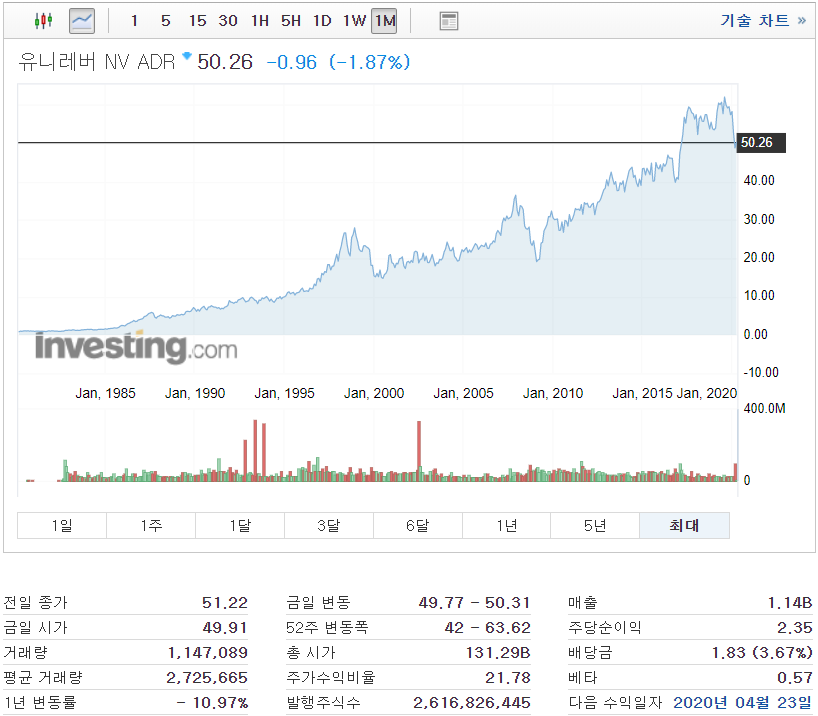This screenshot has width=818, height=716.
Task: Click the 40.00 price axis label
Action: click(759, 181)
